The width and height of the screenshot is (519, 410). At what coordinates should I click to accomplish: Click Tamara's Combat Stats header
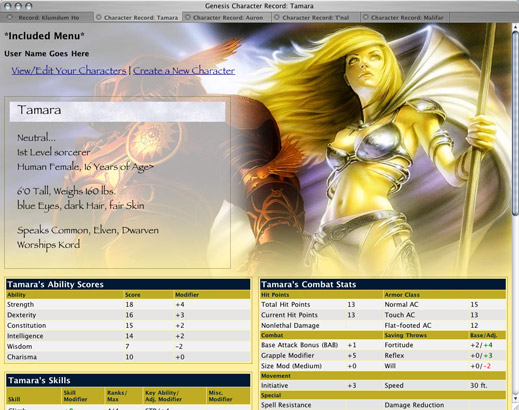pos(383,284)
